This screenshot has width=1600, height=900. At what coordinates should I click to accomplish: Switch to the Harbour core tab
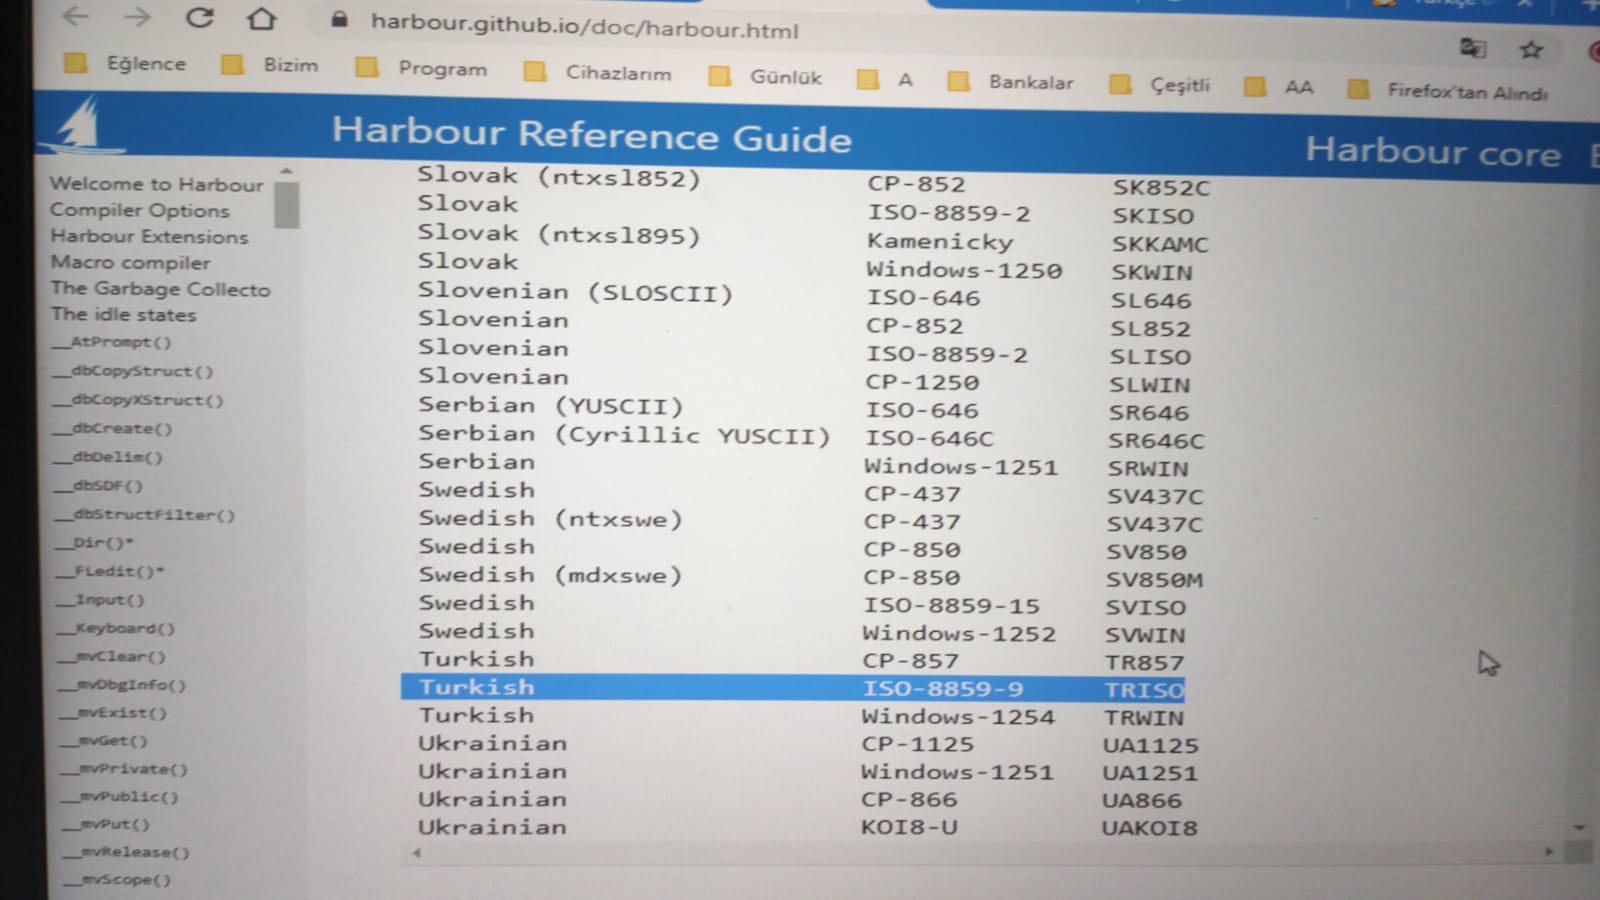click(1432, 152)
